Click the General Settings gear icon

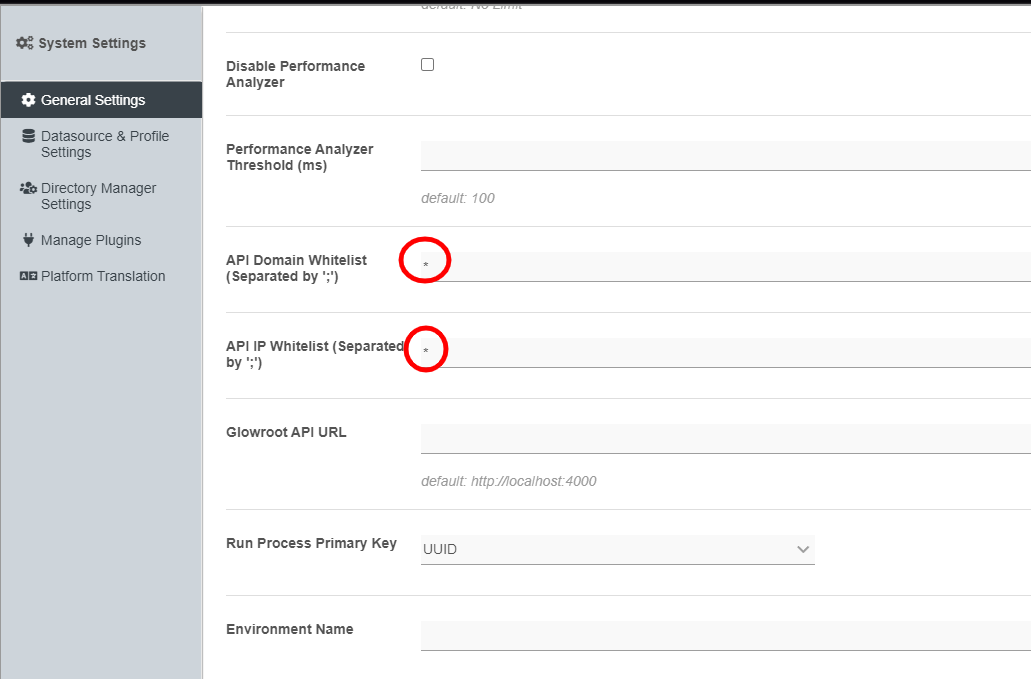point(28,100)
